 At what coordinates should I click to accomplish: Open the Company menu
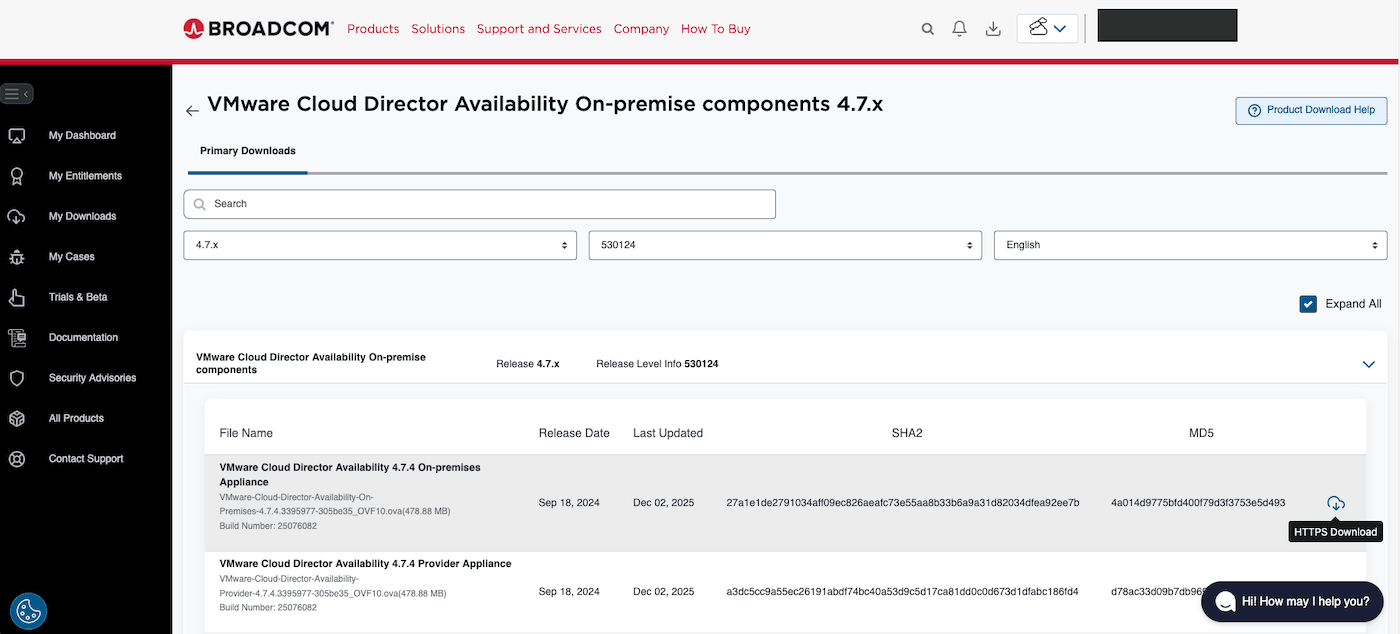tap(641, 29)
